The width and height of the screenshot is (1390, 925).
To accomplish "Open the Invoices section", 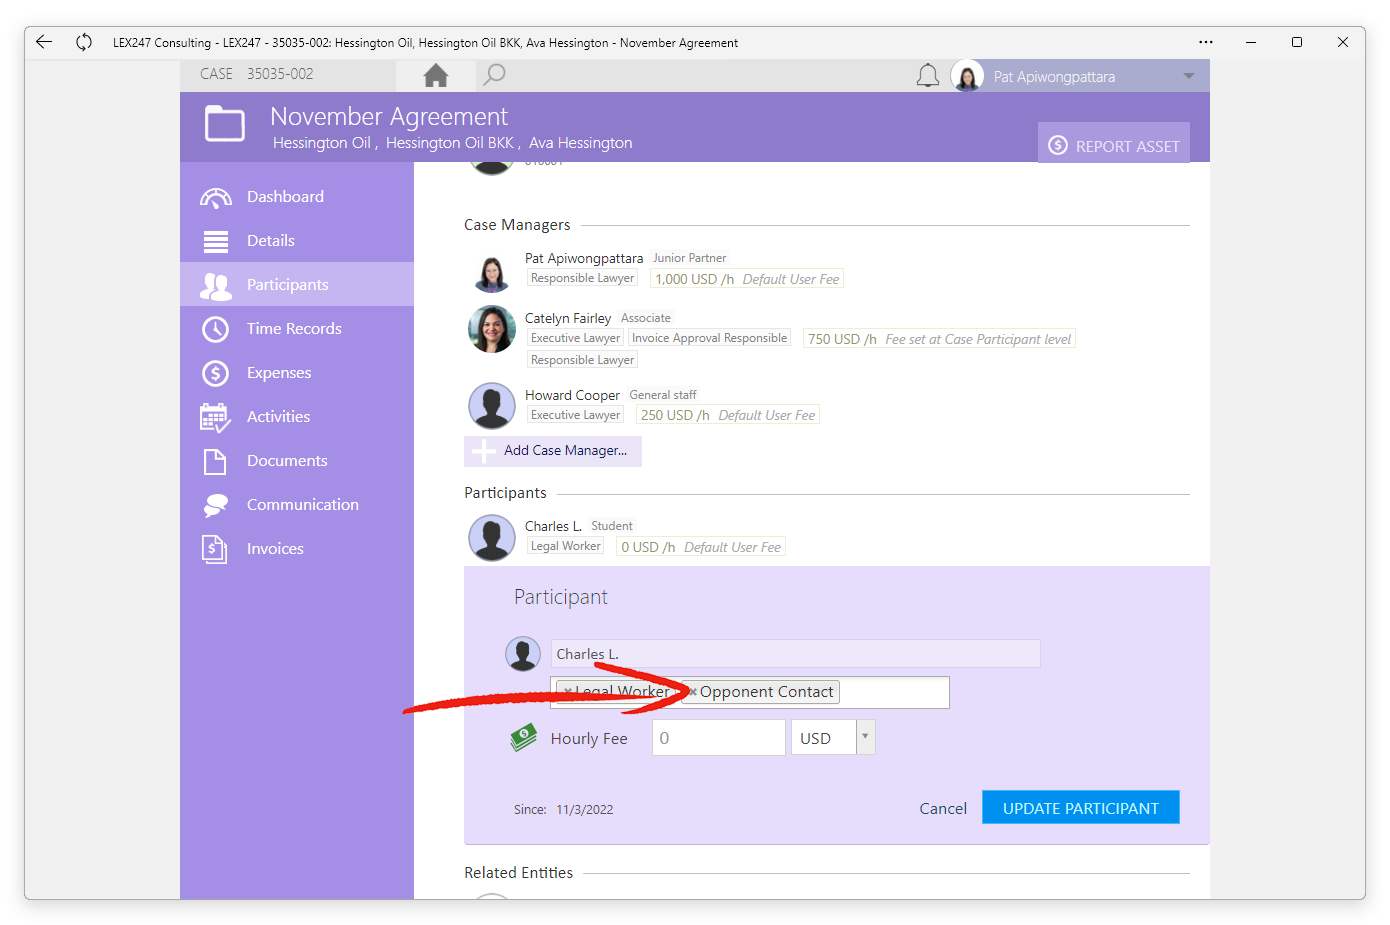I will point(297,549).
